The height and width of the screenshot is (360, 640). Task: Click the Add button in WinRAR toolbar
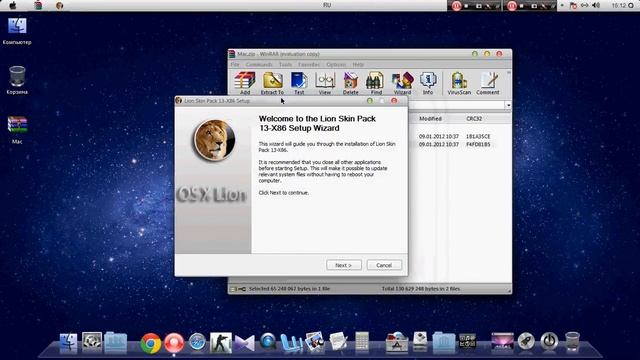[x=245, y=83]
